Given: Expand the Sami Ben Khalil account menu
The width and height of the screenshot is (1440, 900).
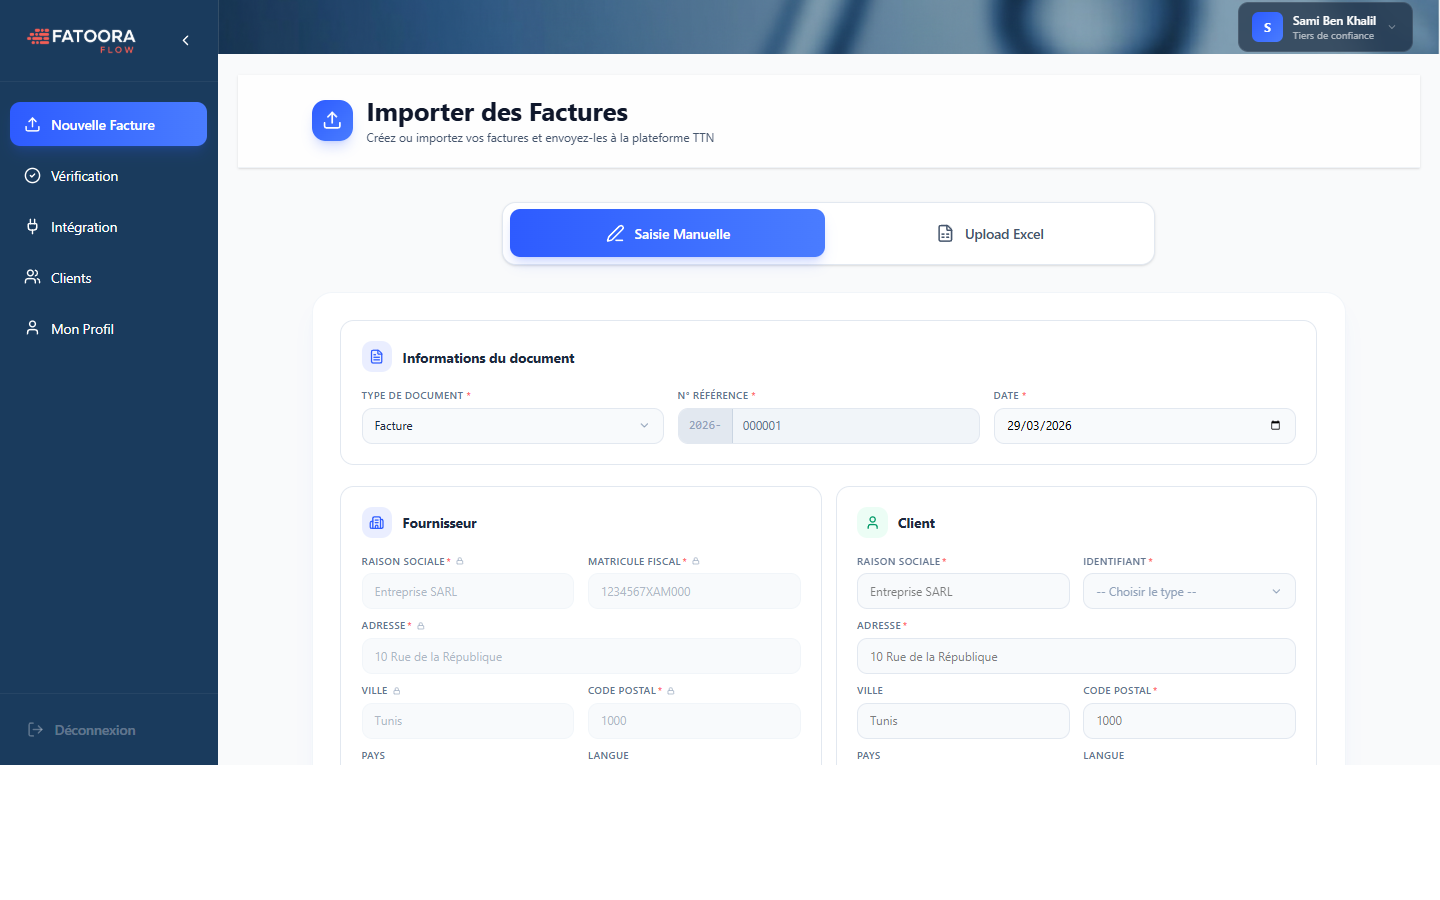Looking at the screenshot, I should (1324, 27).
